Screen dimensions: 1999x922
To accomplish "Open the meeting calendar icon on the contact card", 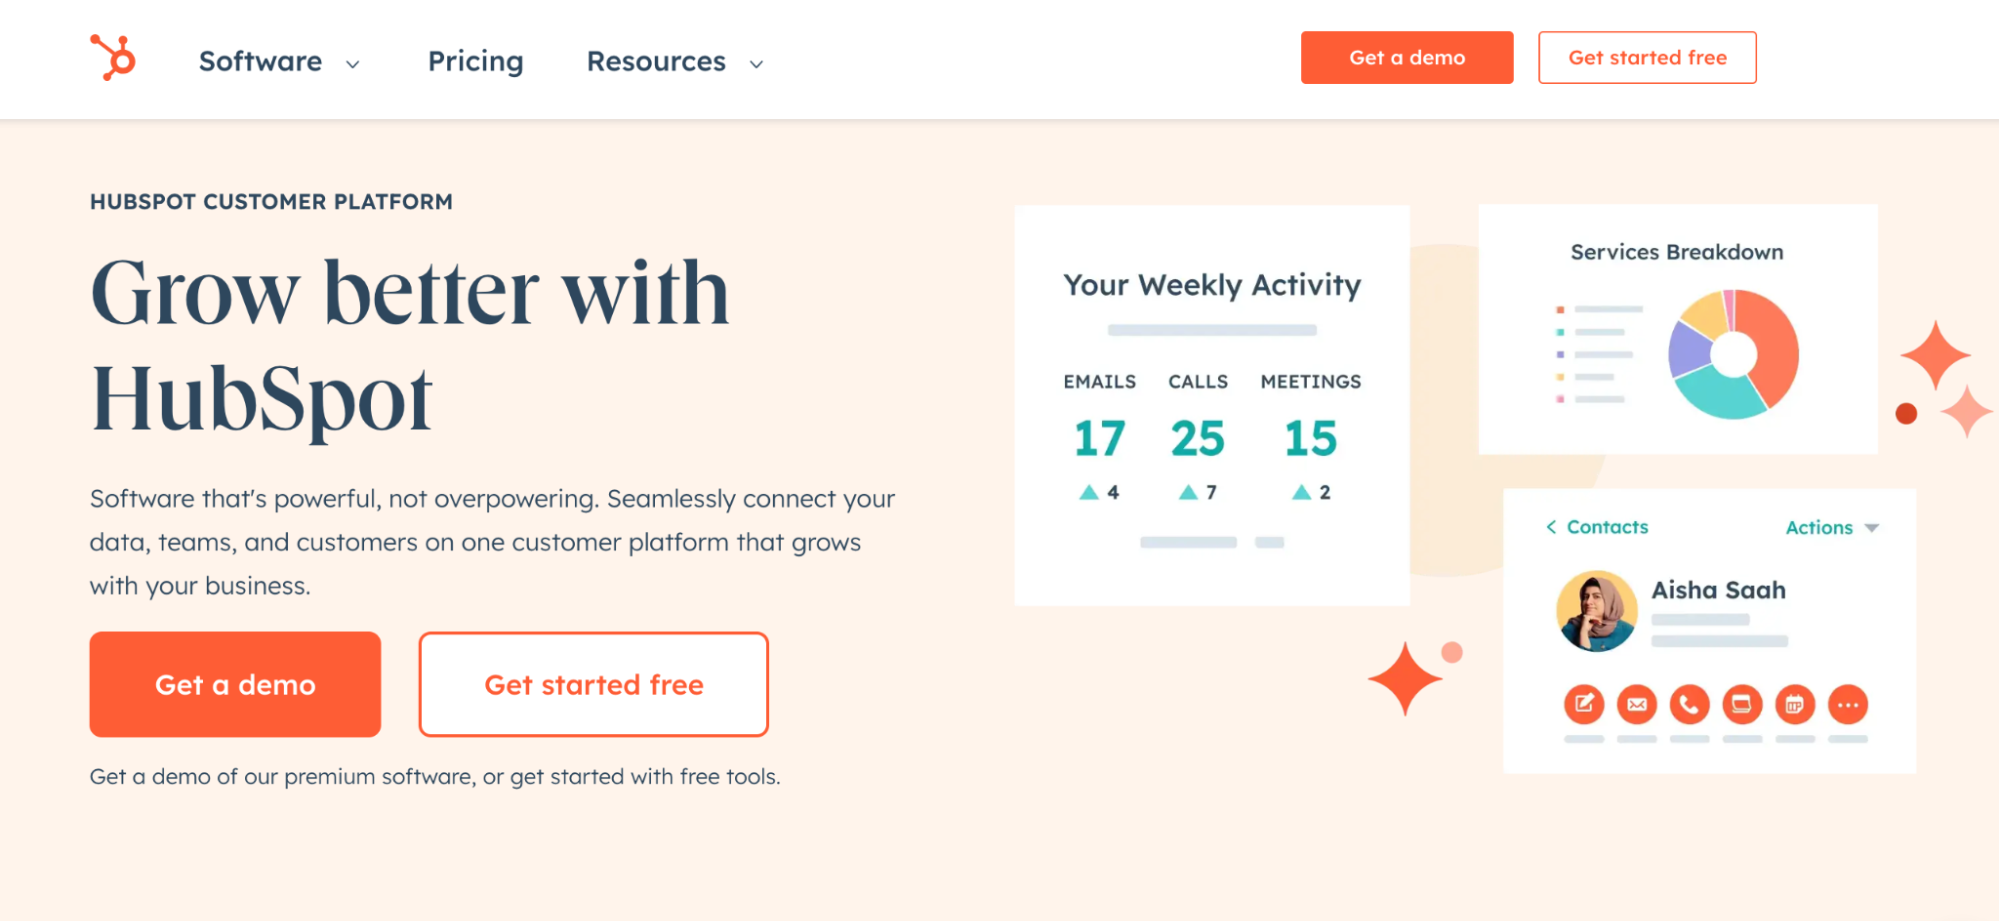I will tap(1795, 704).
